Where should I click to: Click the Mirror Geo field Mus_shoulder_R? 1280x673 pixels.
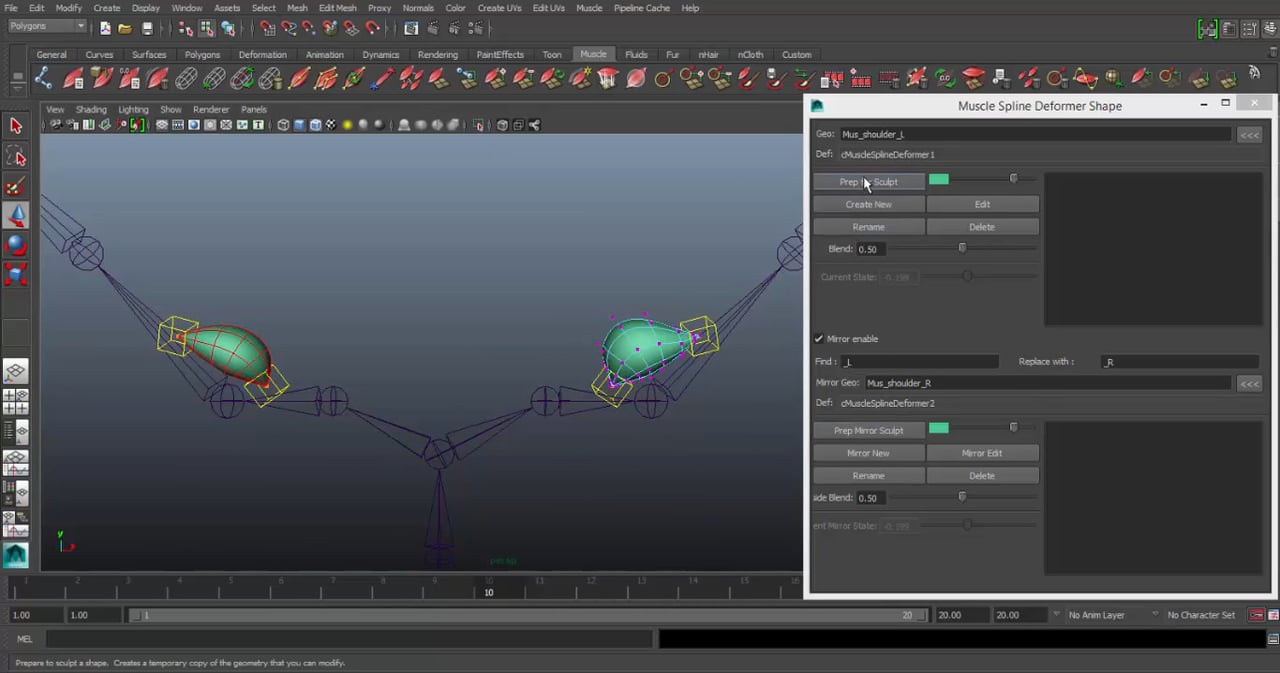click(1047, 383)
